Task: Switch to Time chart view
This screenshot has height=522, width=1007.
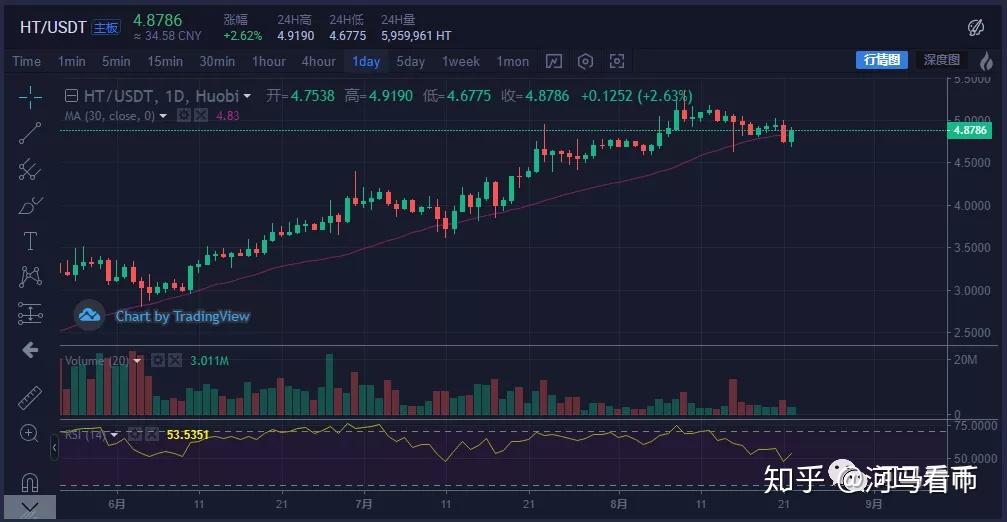Action: point(26,62)
